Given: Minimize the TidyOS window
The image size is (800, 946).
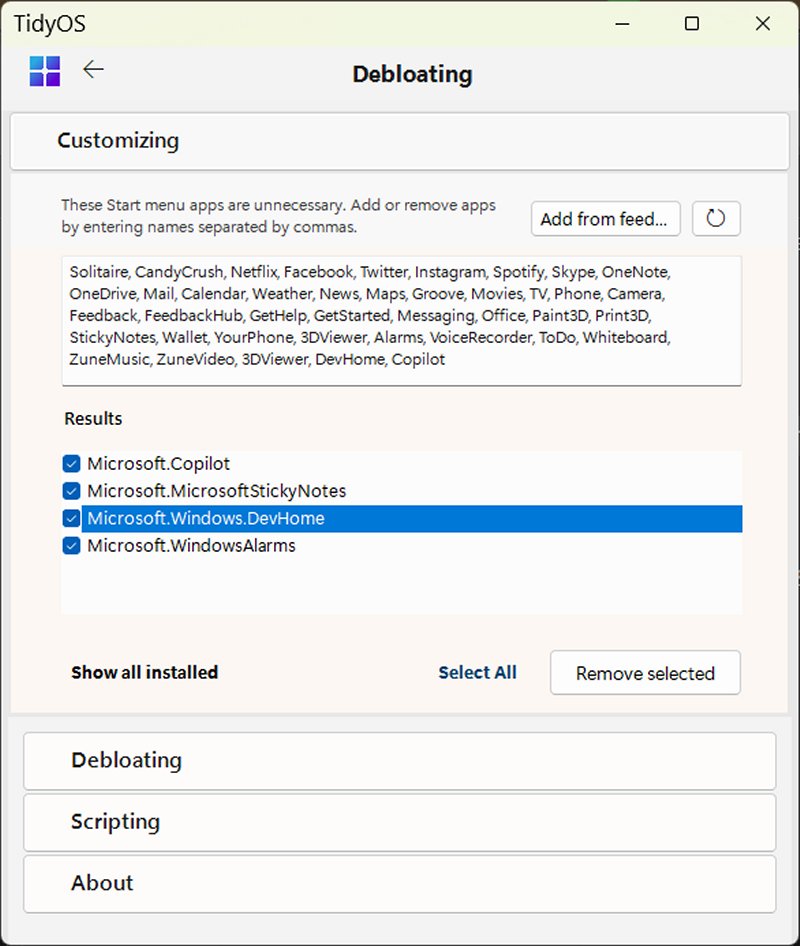Looking at the screenshot, I should pyautogui.click(x=619, y=25).
